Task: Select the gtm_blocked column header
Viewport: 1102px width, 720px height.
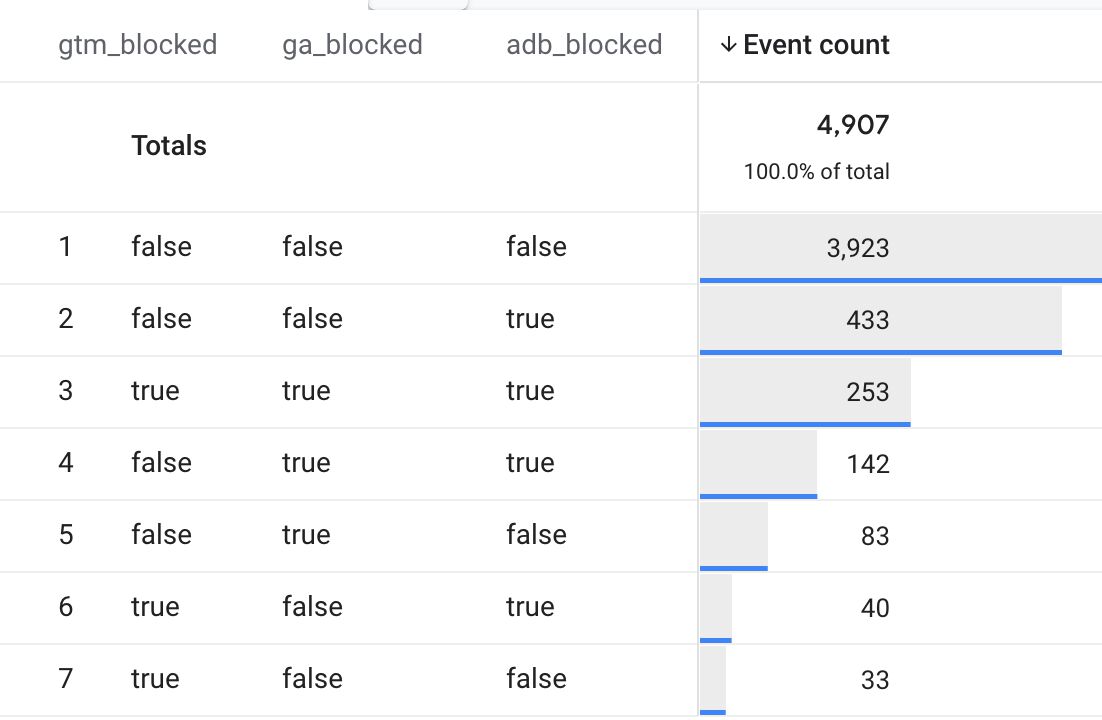Action: [x=138, y=45]
